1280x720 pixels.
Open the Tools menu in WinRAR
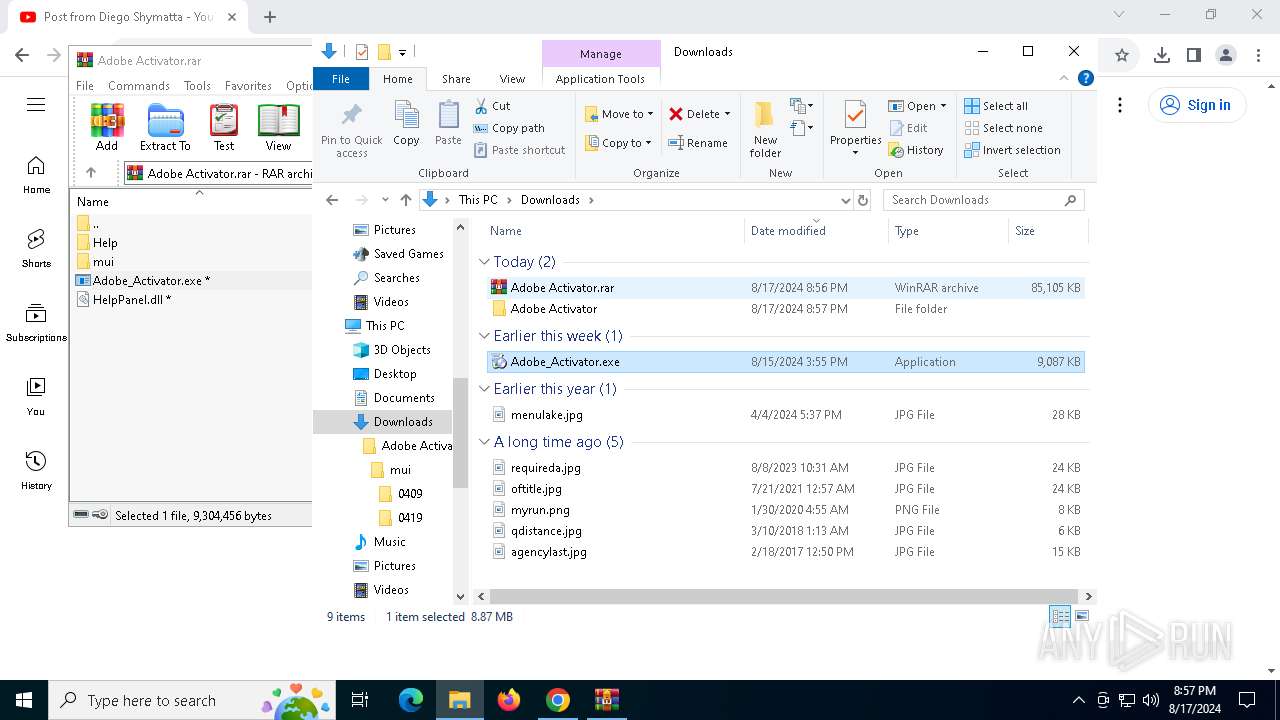197,86
